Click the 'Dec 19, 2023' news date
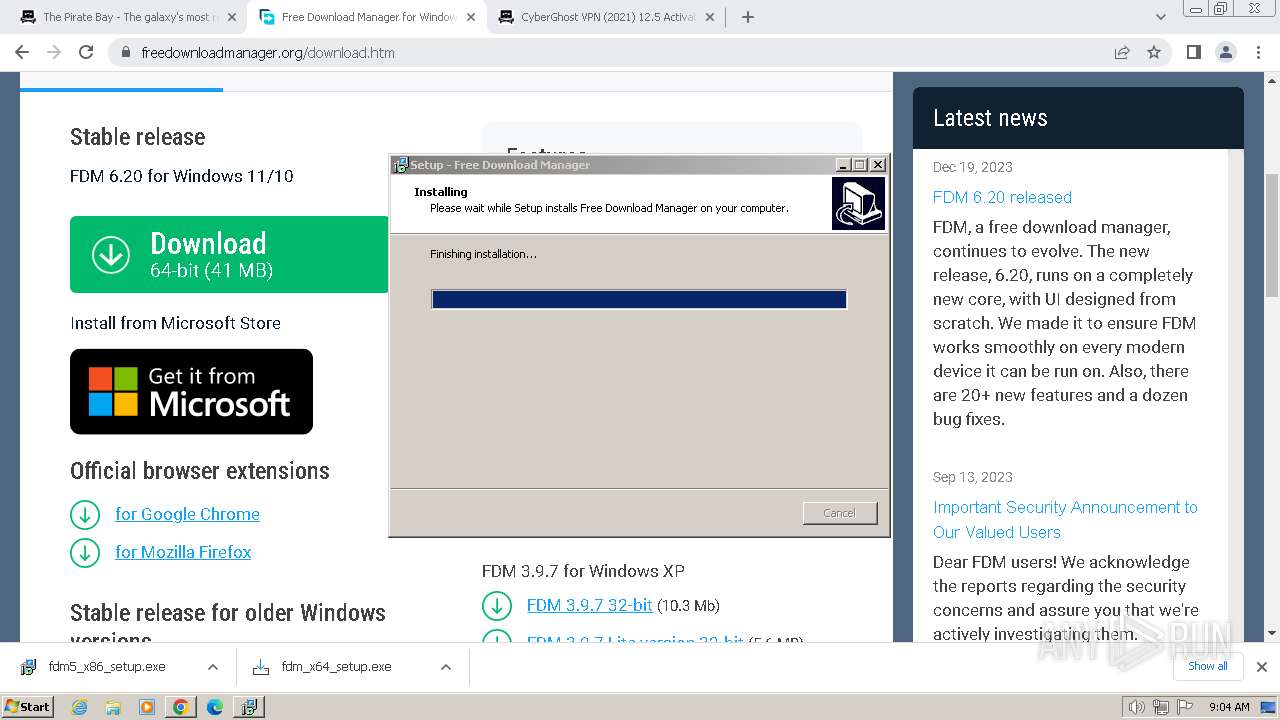 pyautogui.click(x=973, y=167)
